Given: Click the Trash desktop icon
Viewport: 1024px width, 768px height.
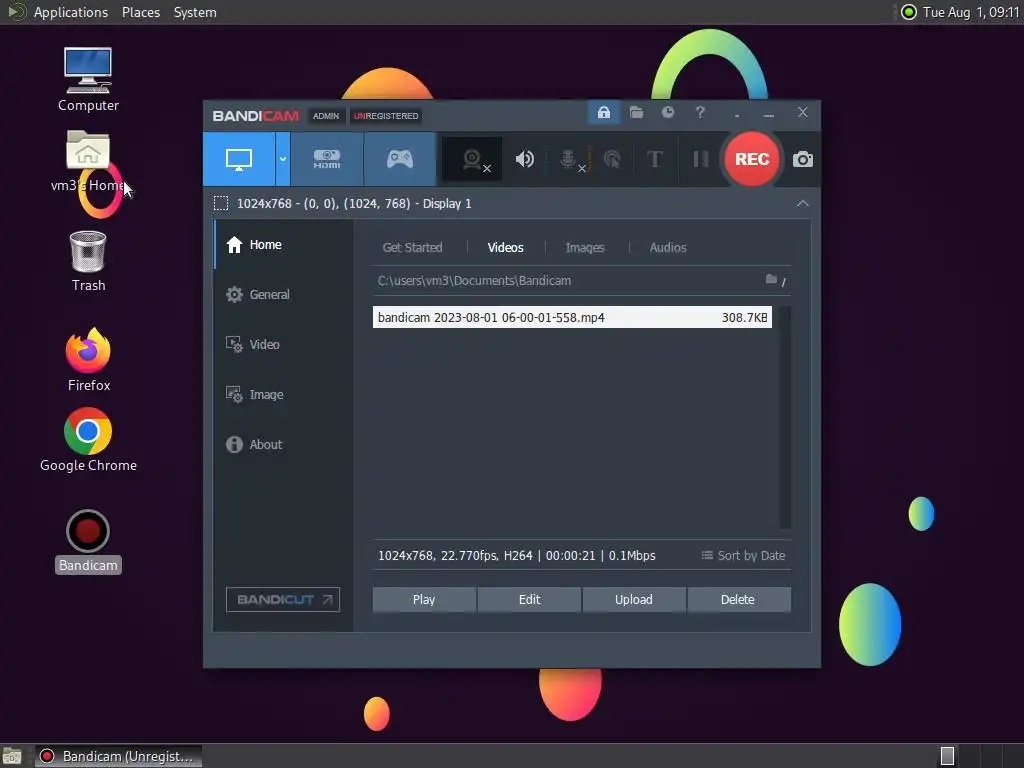Looking at the screenshot, I should (88, 261).
